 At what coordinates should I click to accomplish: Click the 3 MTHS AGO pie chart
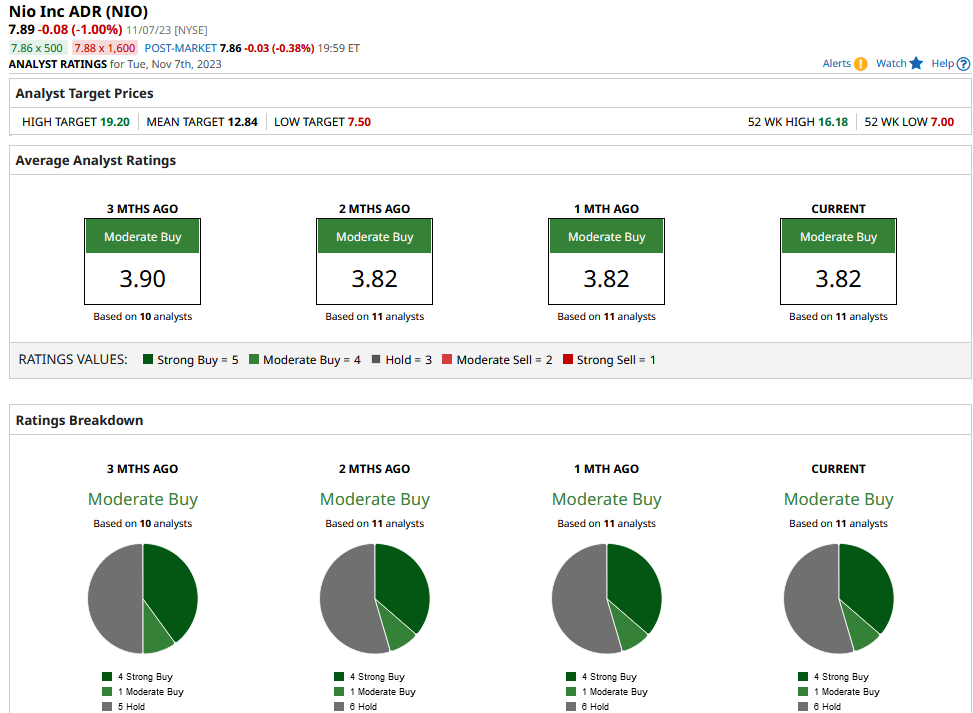[143, 599]
